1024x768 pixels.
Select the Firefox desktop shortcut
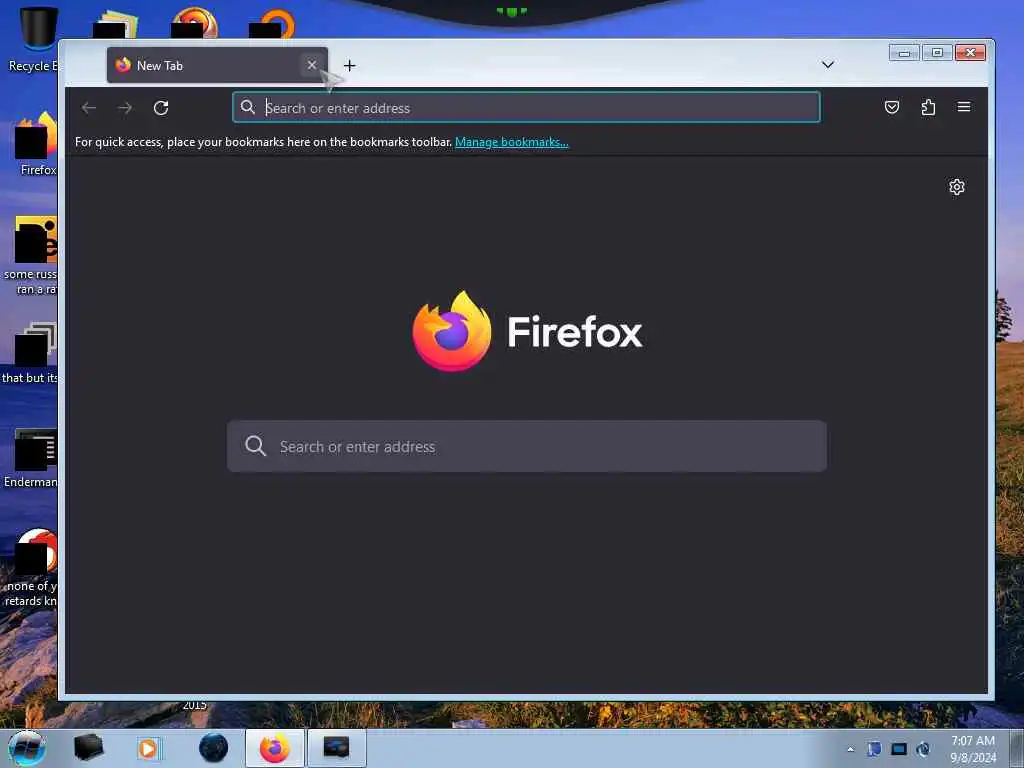click(37, 144)
